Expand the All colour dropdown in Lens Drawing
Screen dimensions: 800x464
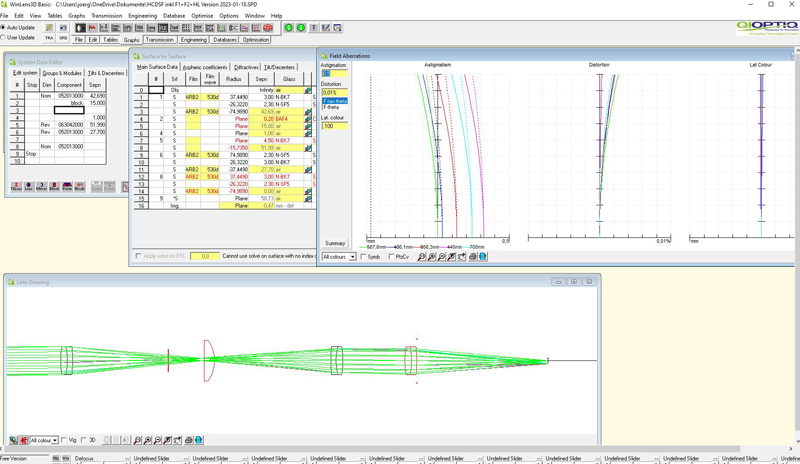[55, 440]
